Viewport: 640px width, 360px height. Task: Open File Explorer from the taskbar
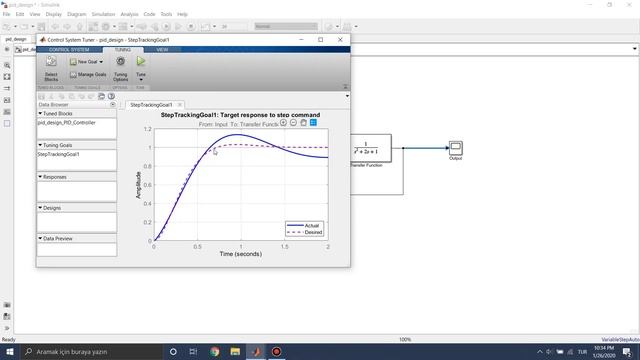235,351
